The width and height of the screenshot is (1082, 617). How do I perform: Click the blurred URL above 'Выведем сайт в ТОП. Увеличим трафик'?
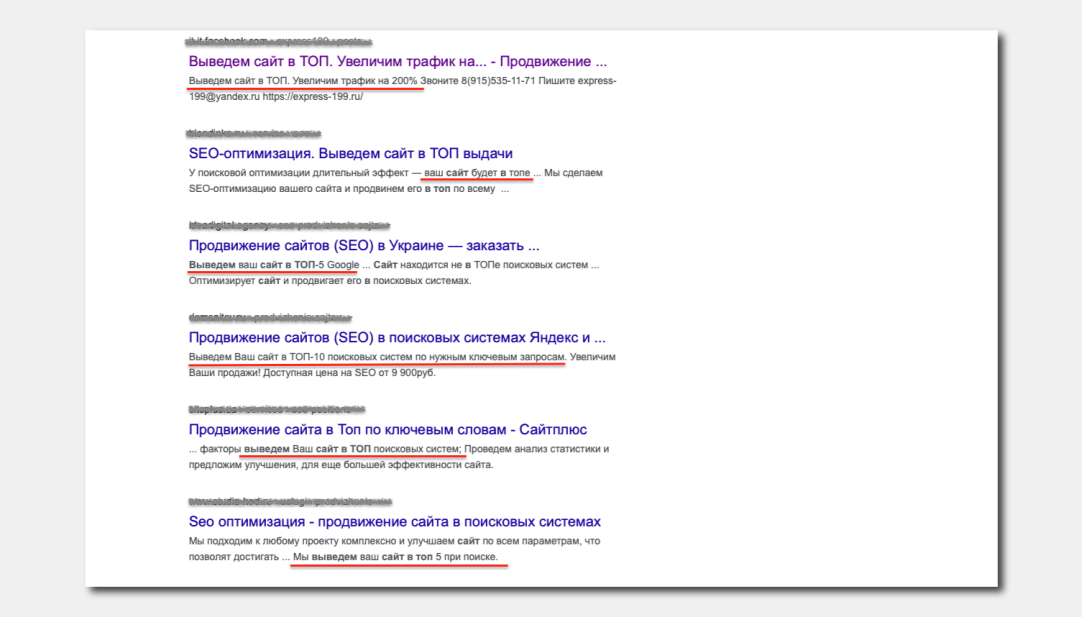tap(279, 41)
